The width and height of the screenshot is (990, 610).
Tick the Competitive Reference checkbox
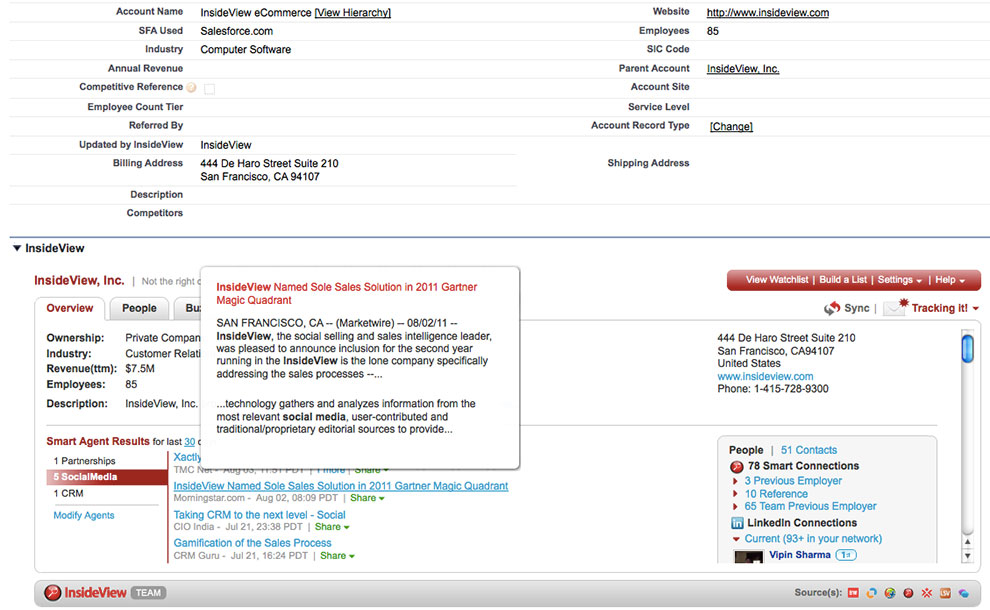tap(210, 89)
